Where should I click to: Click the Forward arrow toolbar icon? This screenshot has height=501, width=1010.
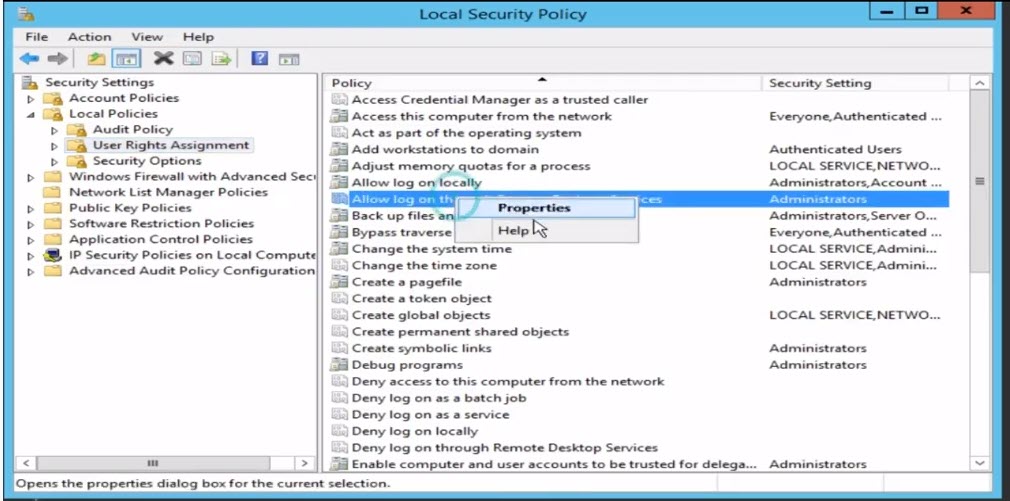pyautogui.click(x=57, y=59)
